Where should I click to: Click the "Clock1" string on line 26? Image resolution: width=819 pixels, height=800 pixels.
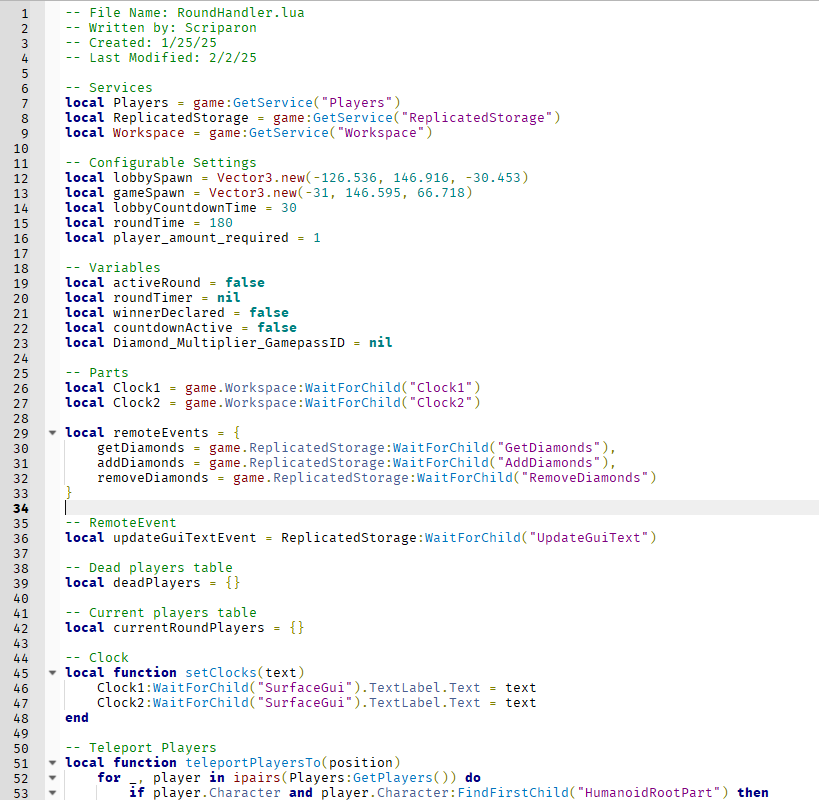[x=440, y=387]
